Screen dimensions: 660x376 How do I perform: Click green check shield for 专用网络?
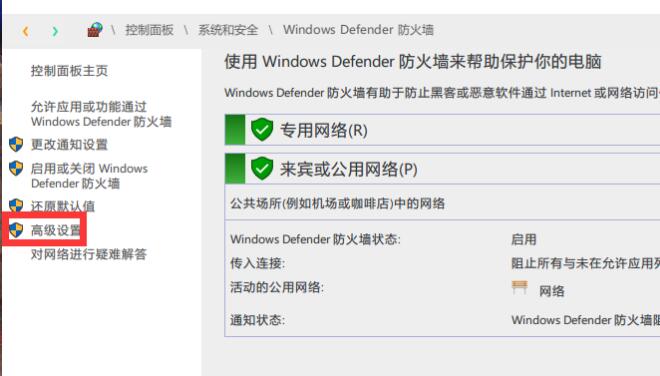[262, 130]
